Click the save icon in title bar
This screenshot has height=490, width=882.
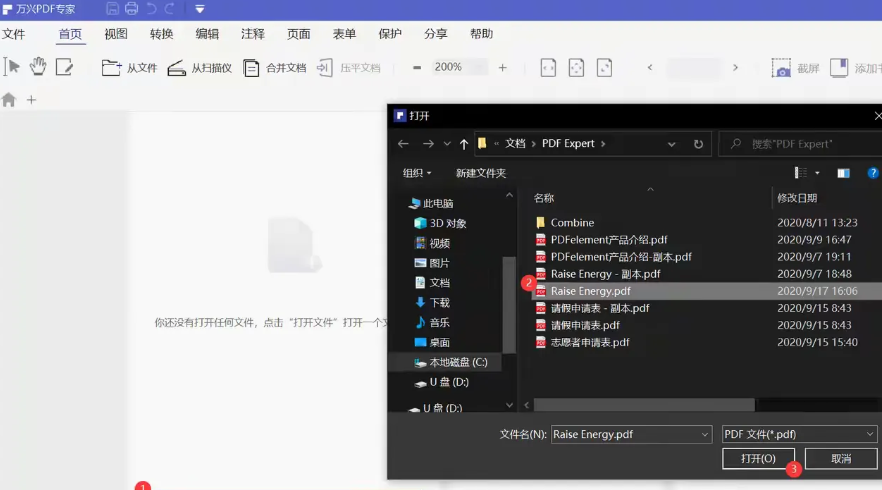pyautogui.click(x=112, y=8)
